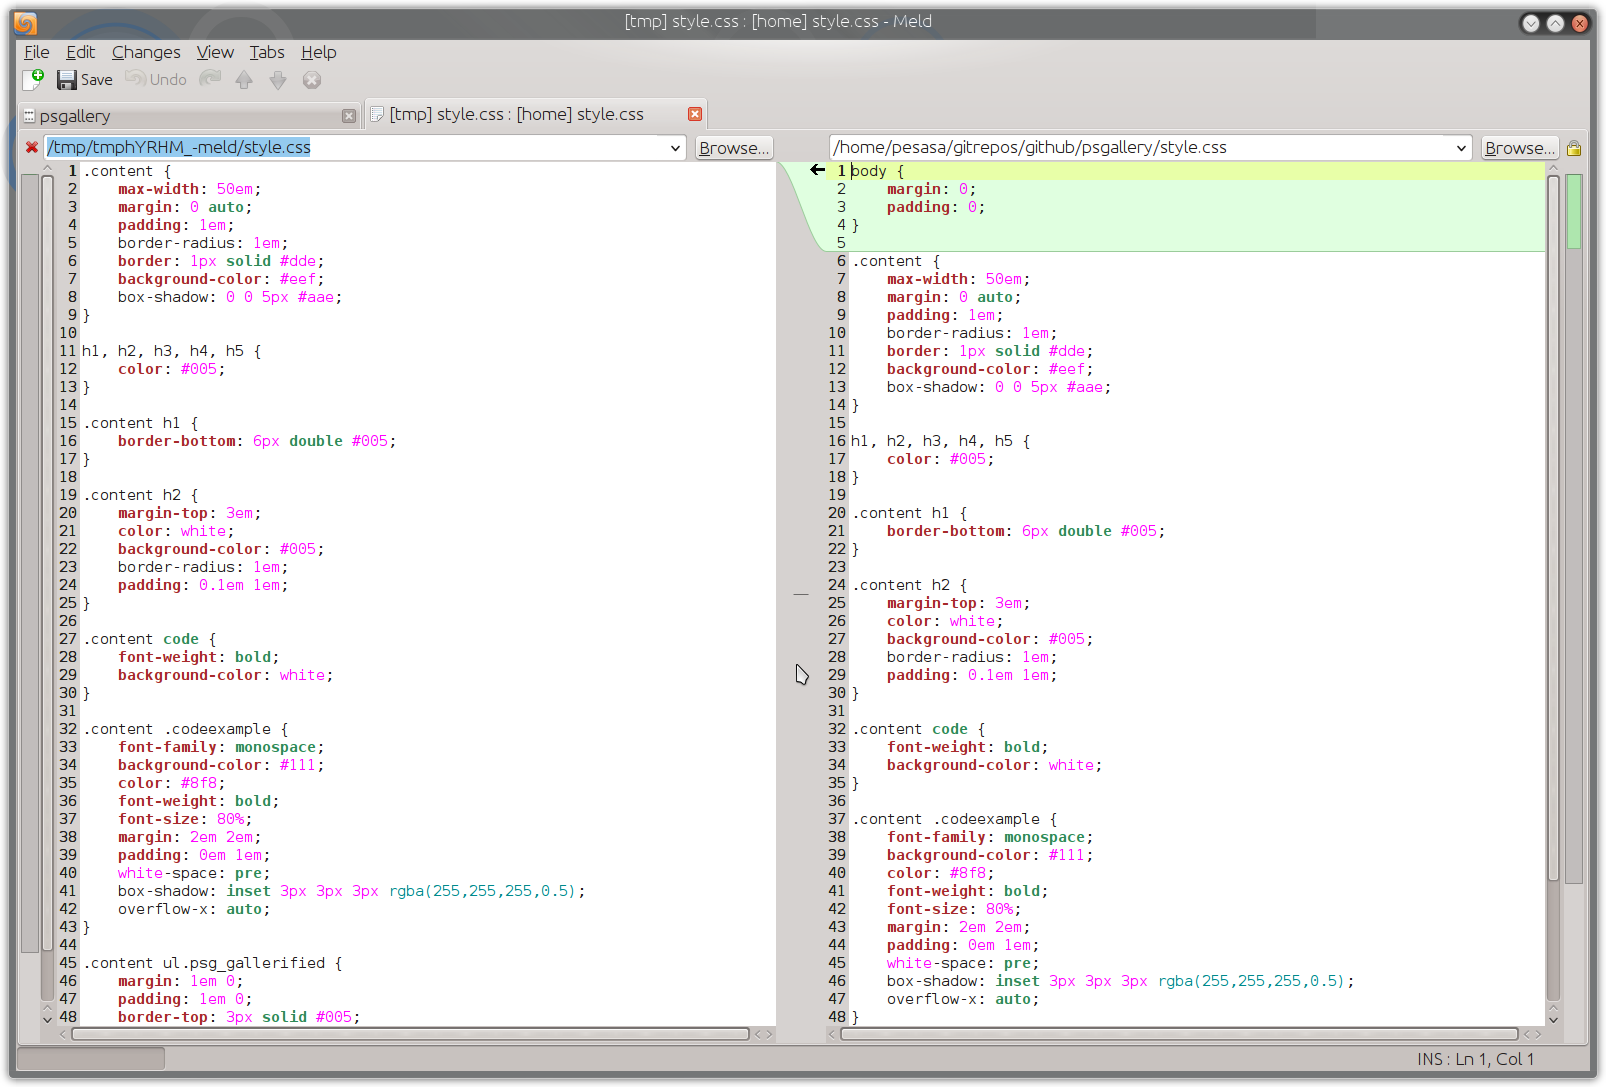Viewport: 1606px width, 1087px height.
Task: Close the style.css comparison tab
Action: (695, 114)
